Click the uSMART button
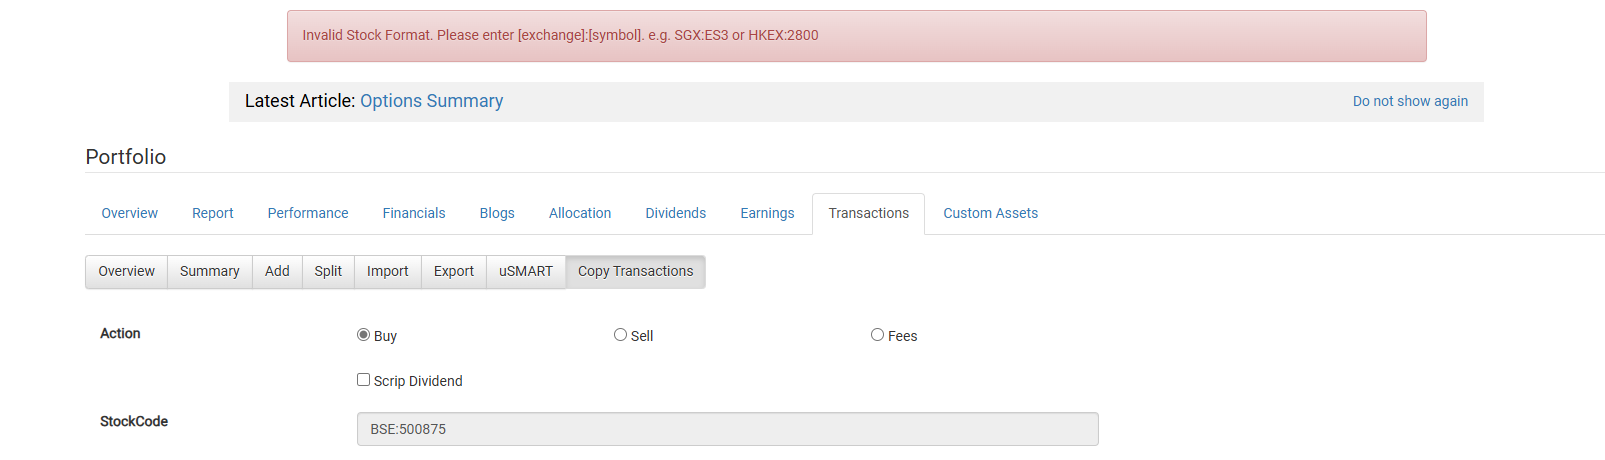1605x460 pixels. click(x=526, y=271)
